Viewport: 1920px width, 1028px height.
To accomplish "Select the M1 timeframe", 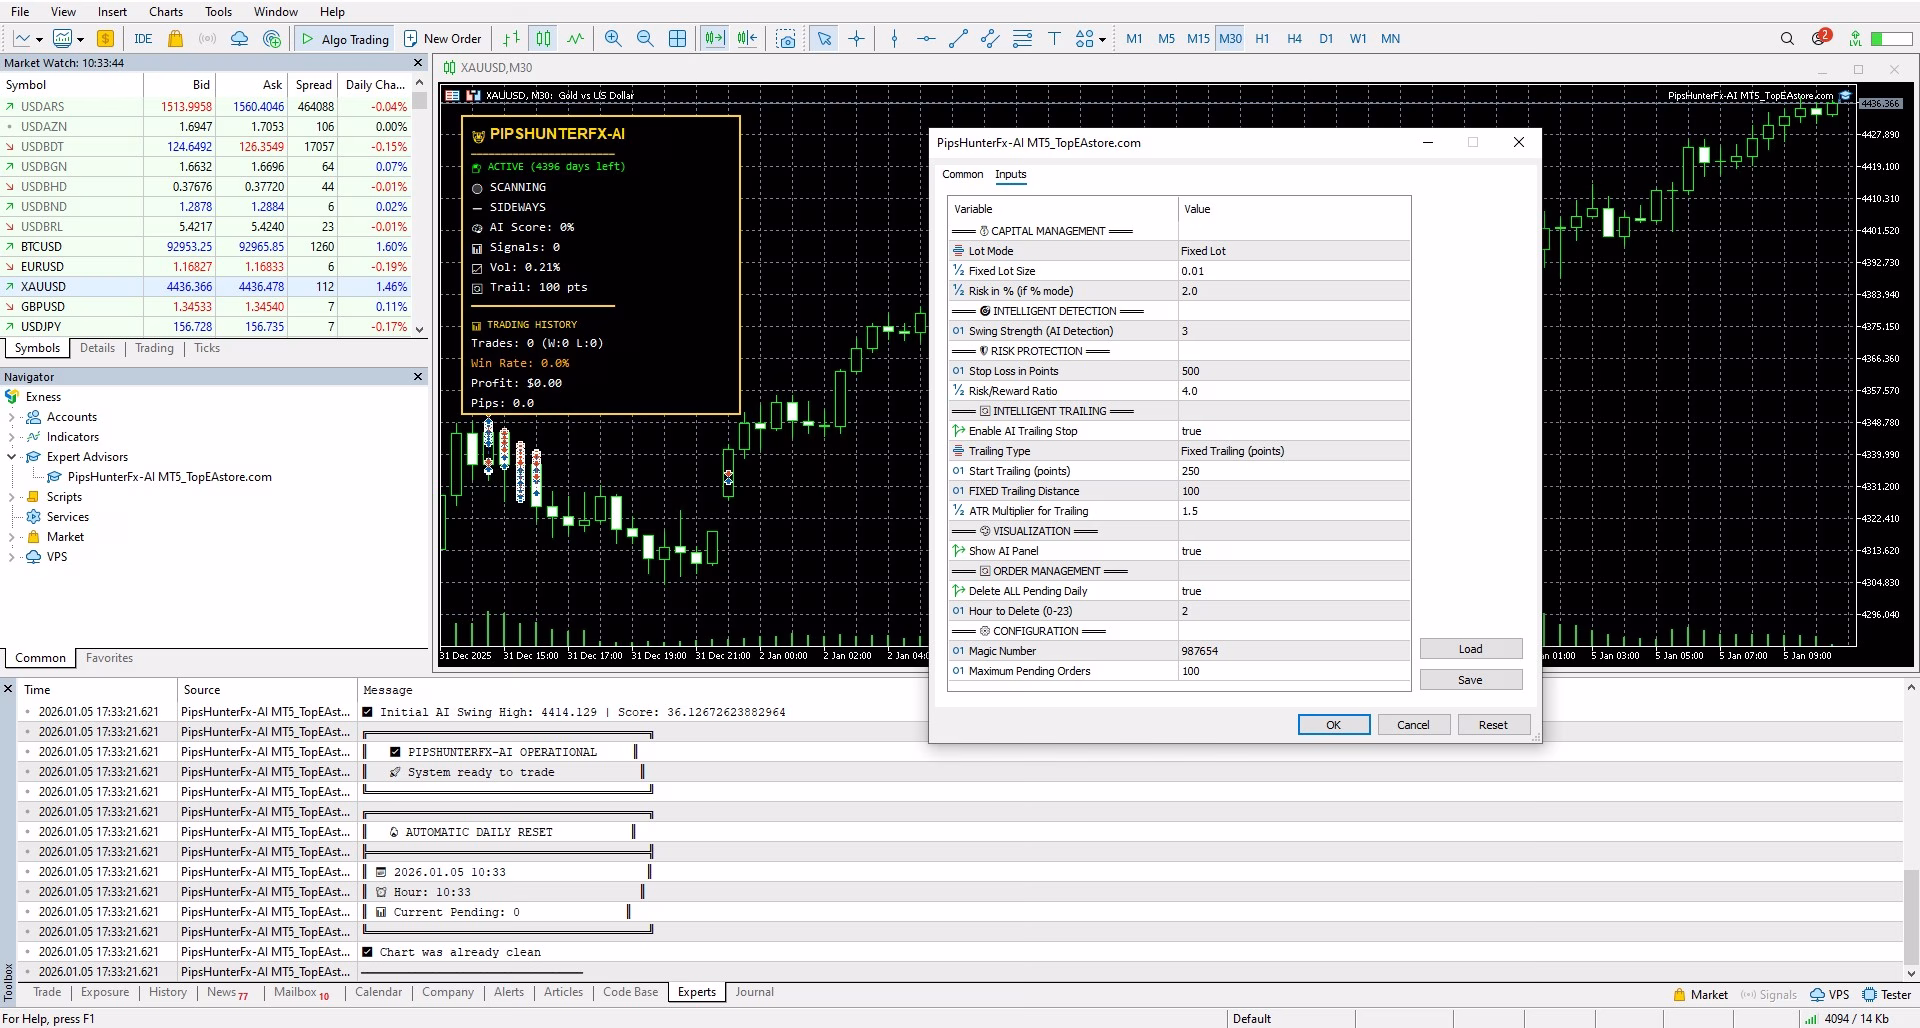I will coord(1134,39).
